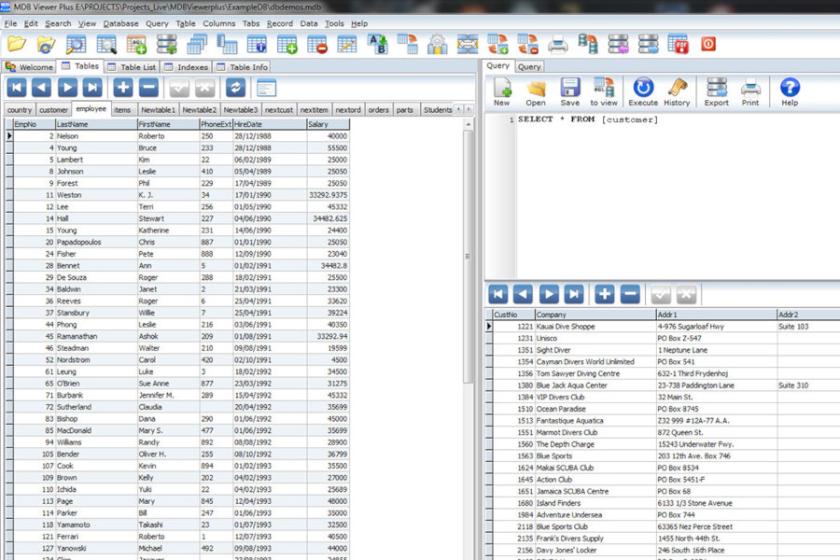Click the table info icon with blue badge
Screen dimensions: 840x560
coord(257,44)
